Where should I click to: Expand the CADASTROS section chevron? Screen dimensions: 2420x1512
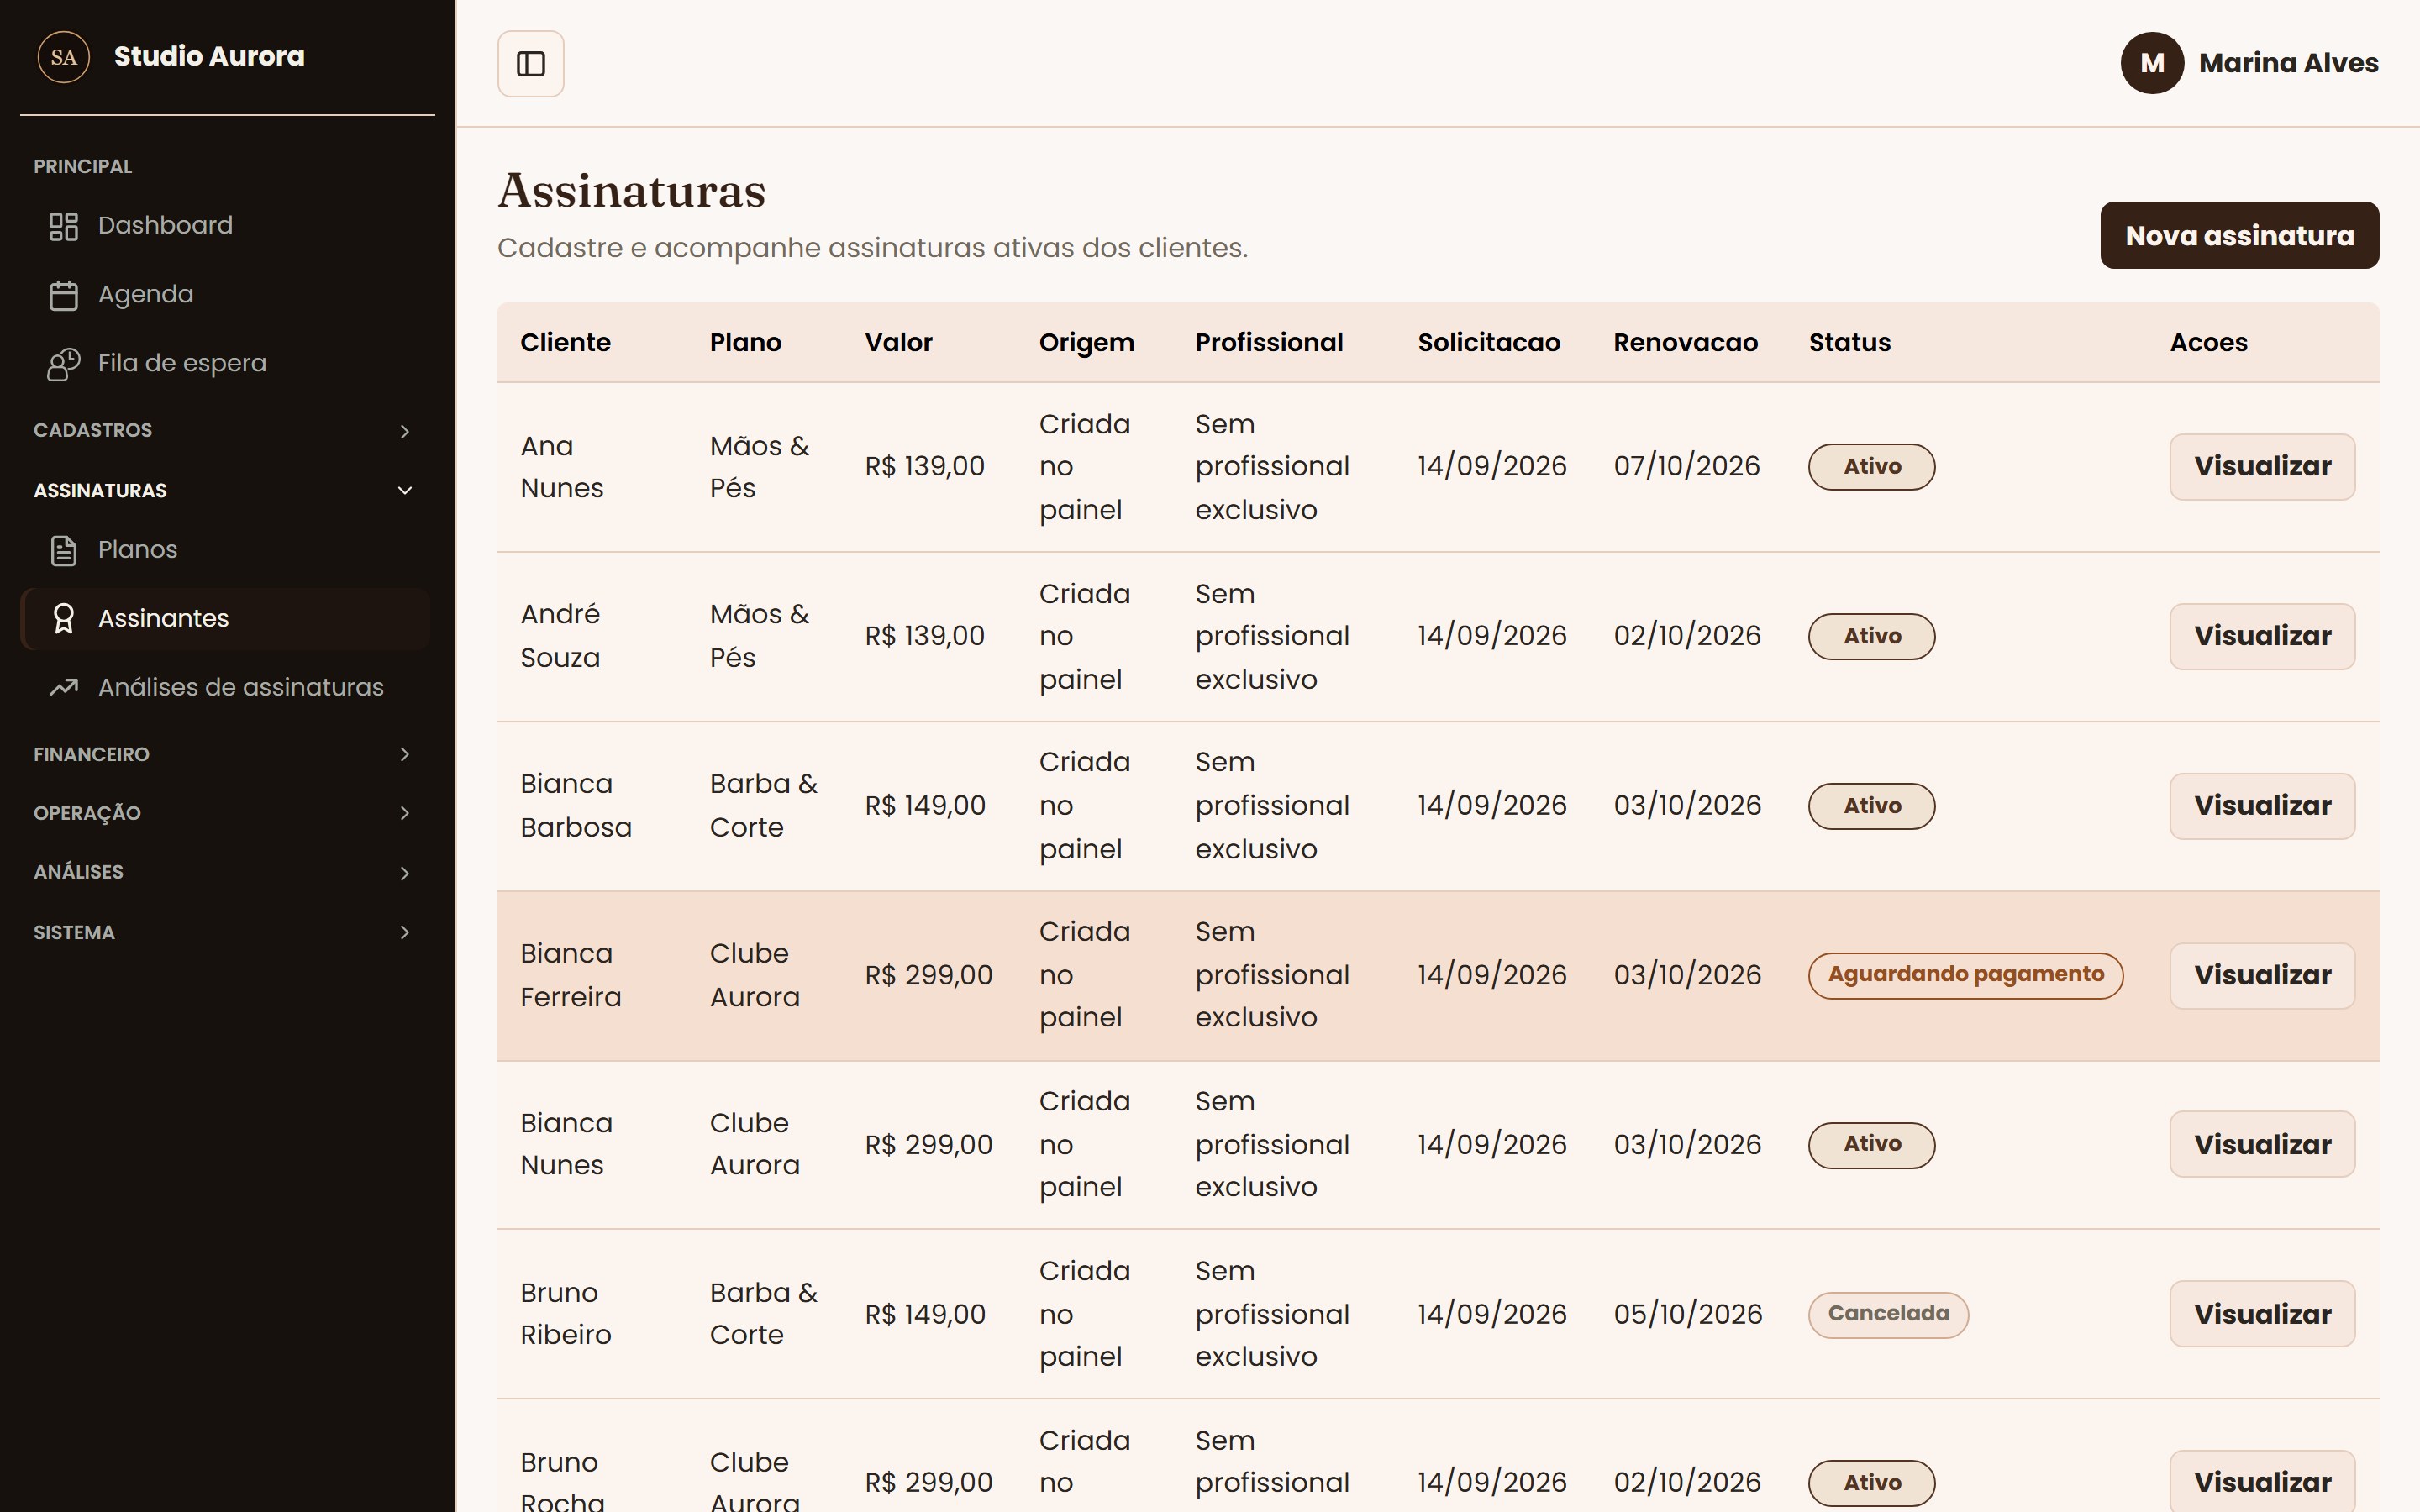tap(405, 431)
